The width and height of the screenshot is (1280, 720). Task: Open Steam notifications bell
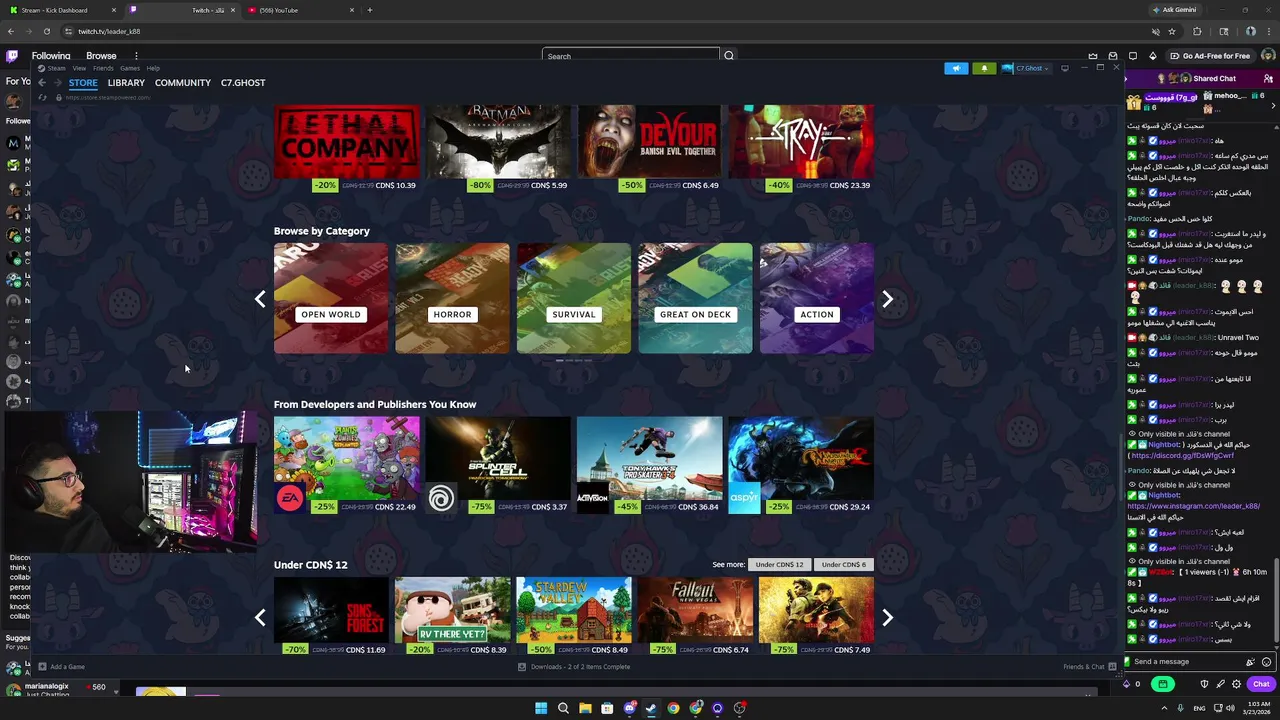[984, 68]
